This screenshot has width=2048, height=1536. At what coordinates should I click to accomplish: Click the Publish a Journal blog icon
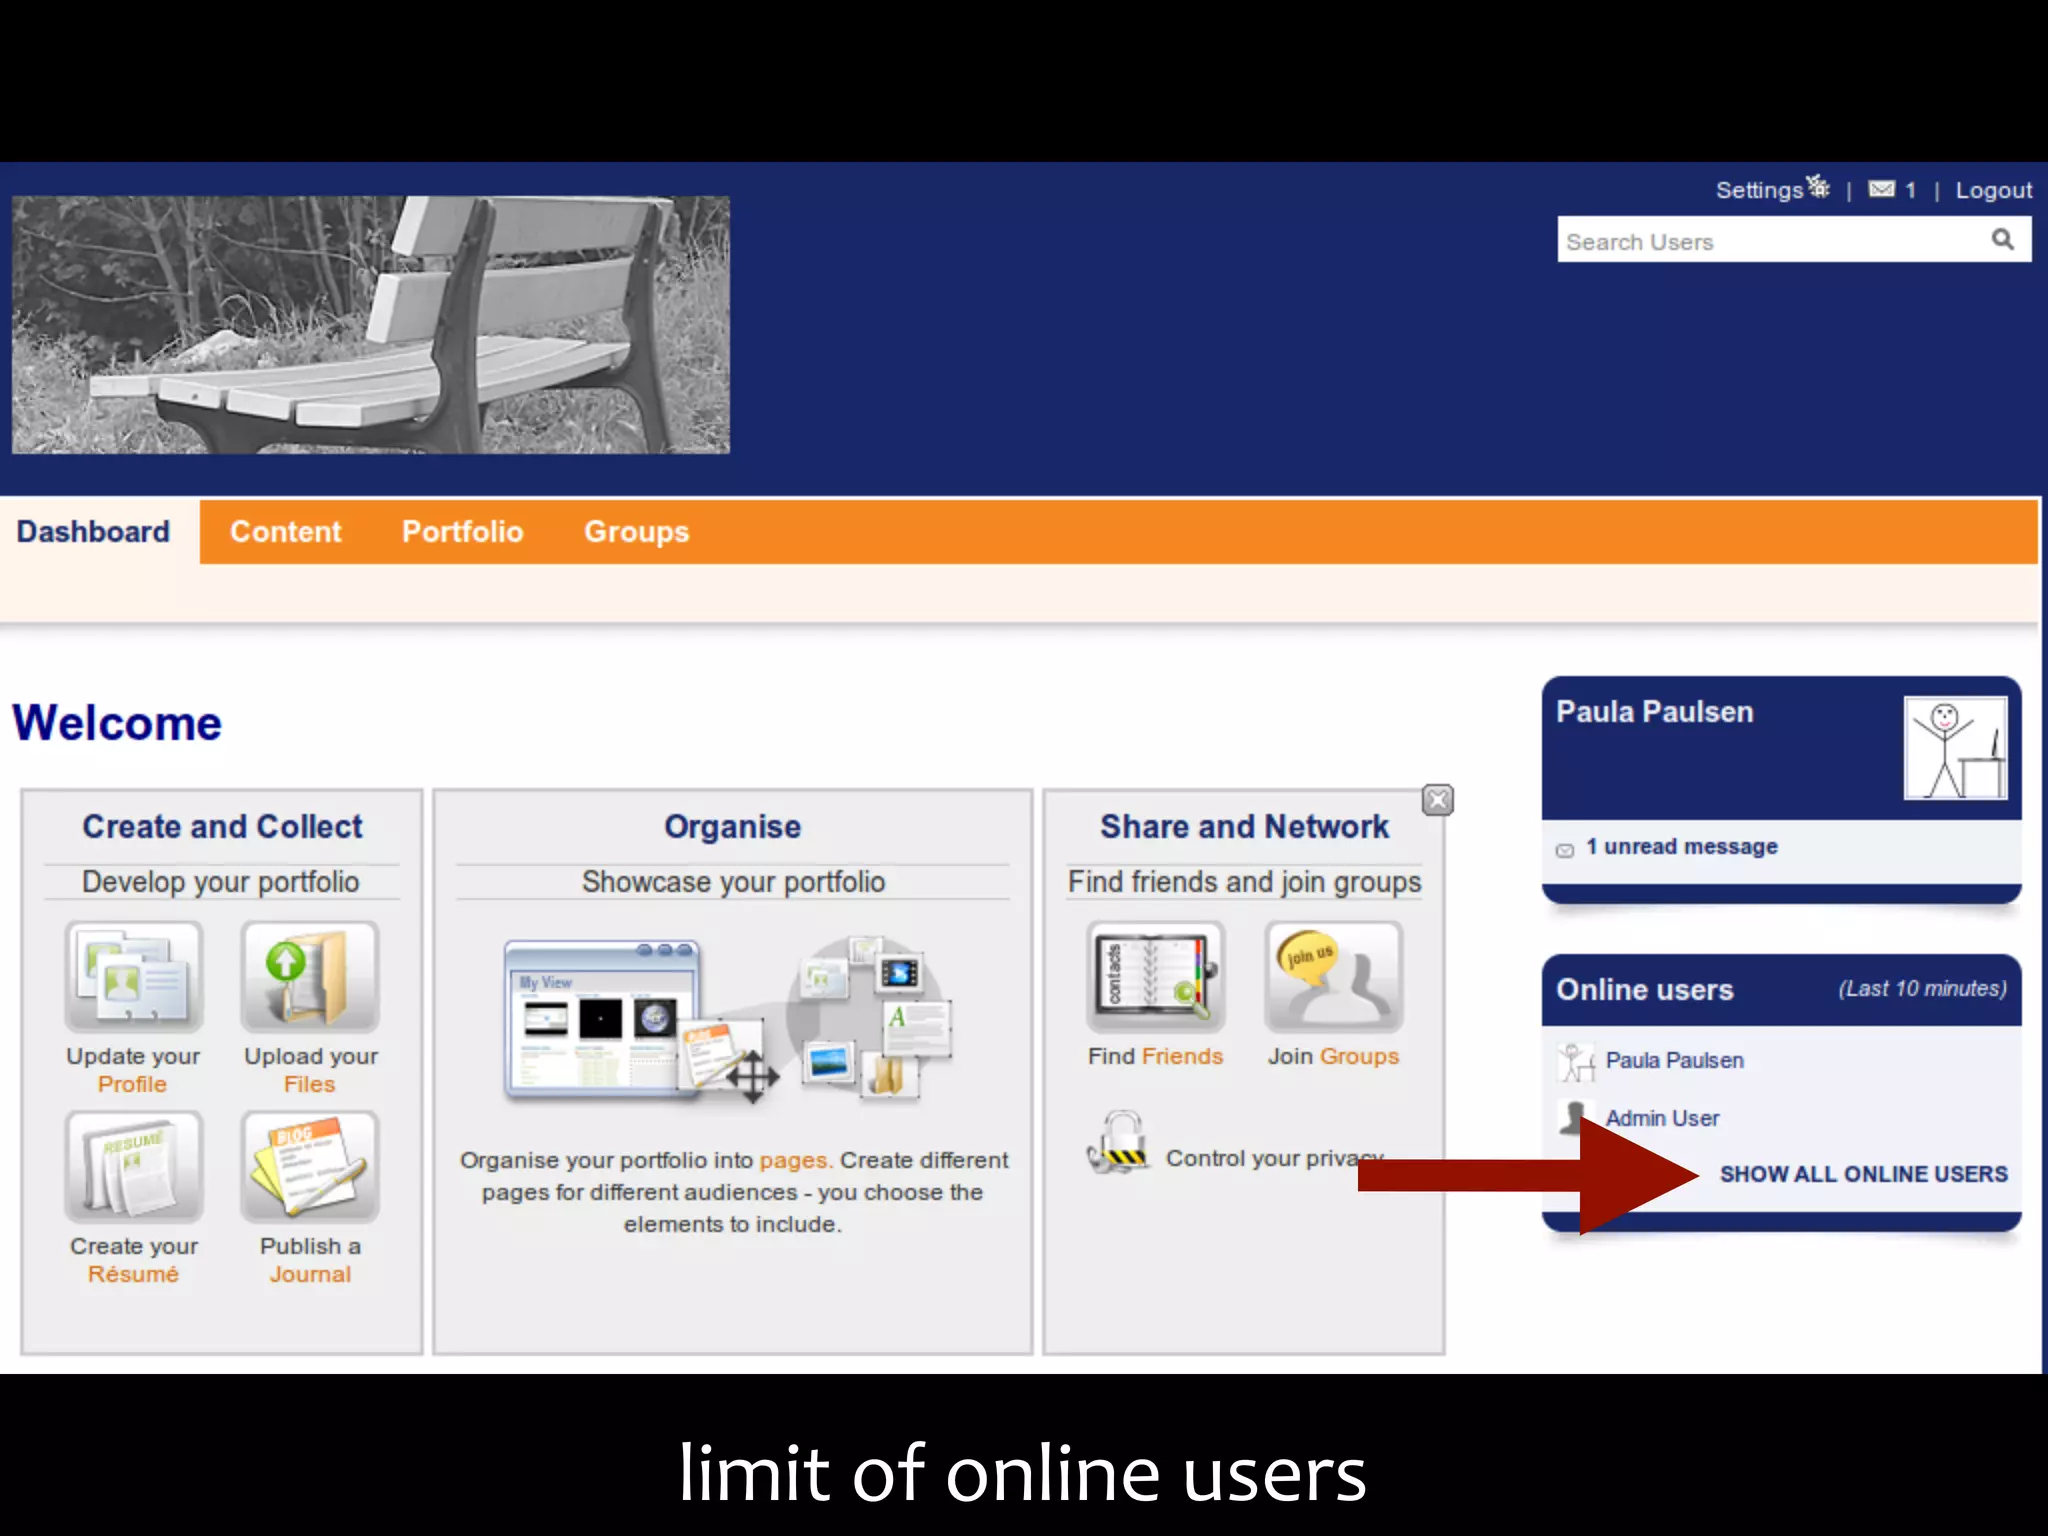310,1166
